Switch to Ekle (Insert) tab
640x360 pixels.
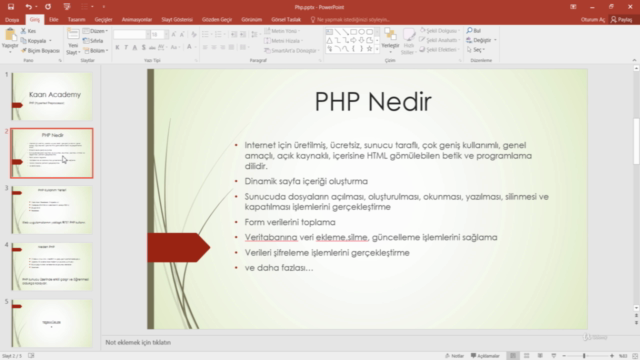53,20
